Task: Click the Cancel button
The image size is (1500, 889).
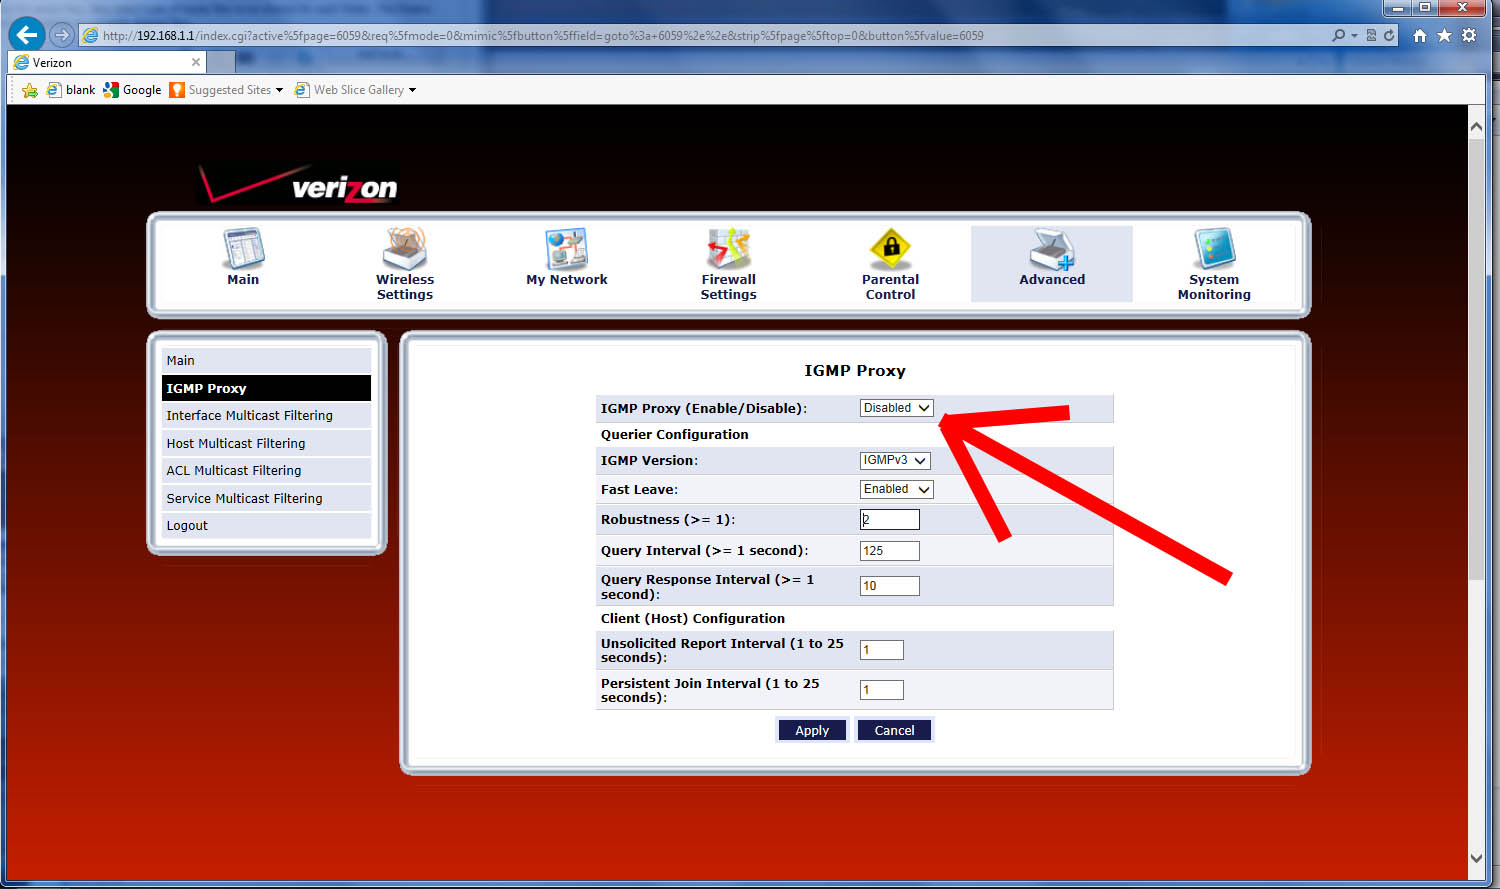Action: pos(894,731)
